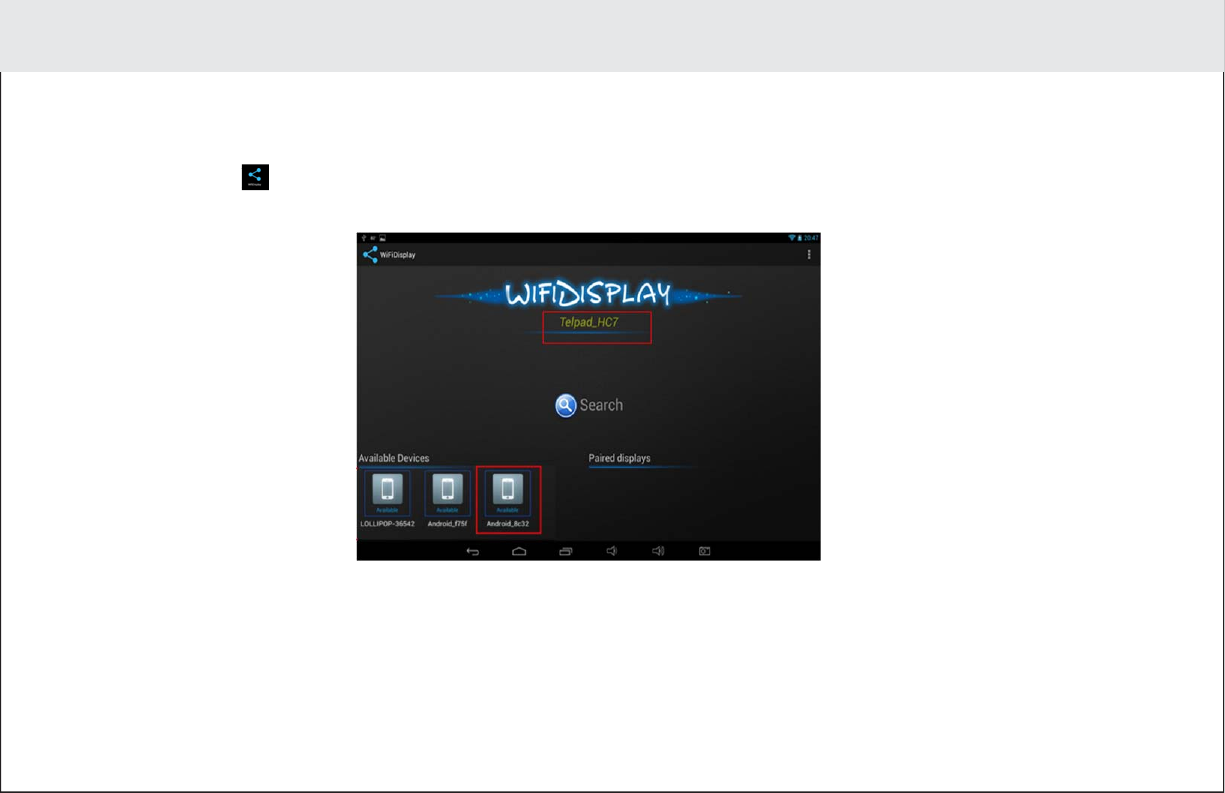Open the three-dot overflow menu
The height and width of the screenshot is (793, 1225).
click(808, 255)
